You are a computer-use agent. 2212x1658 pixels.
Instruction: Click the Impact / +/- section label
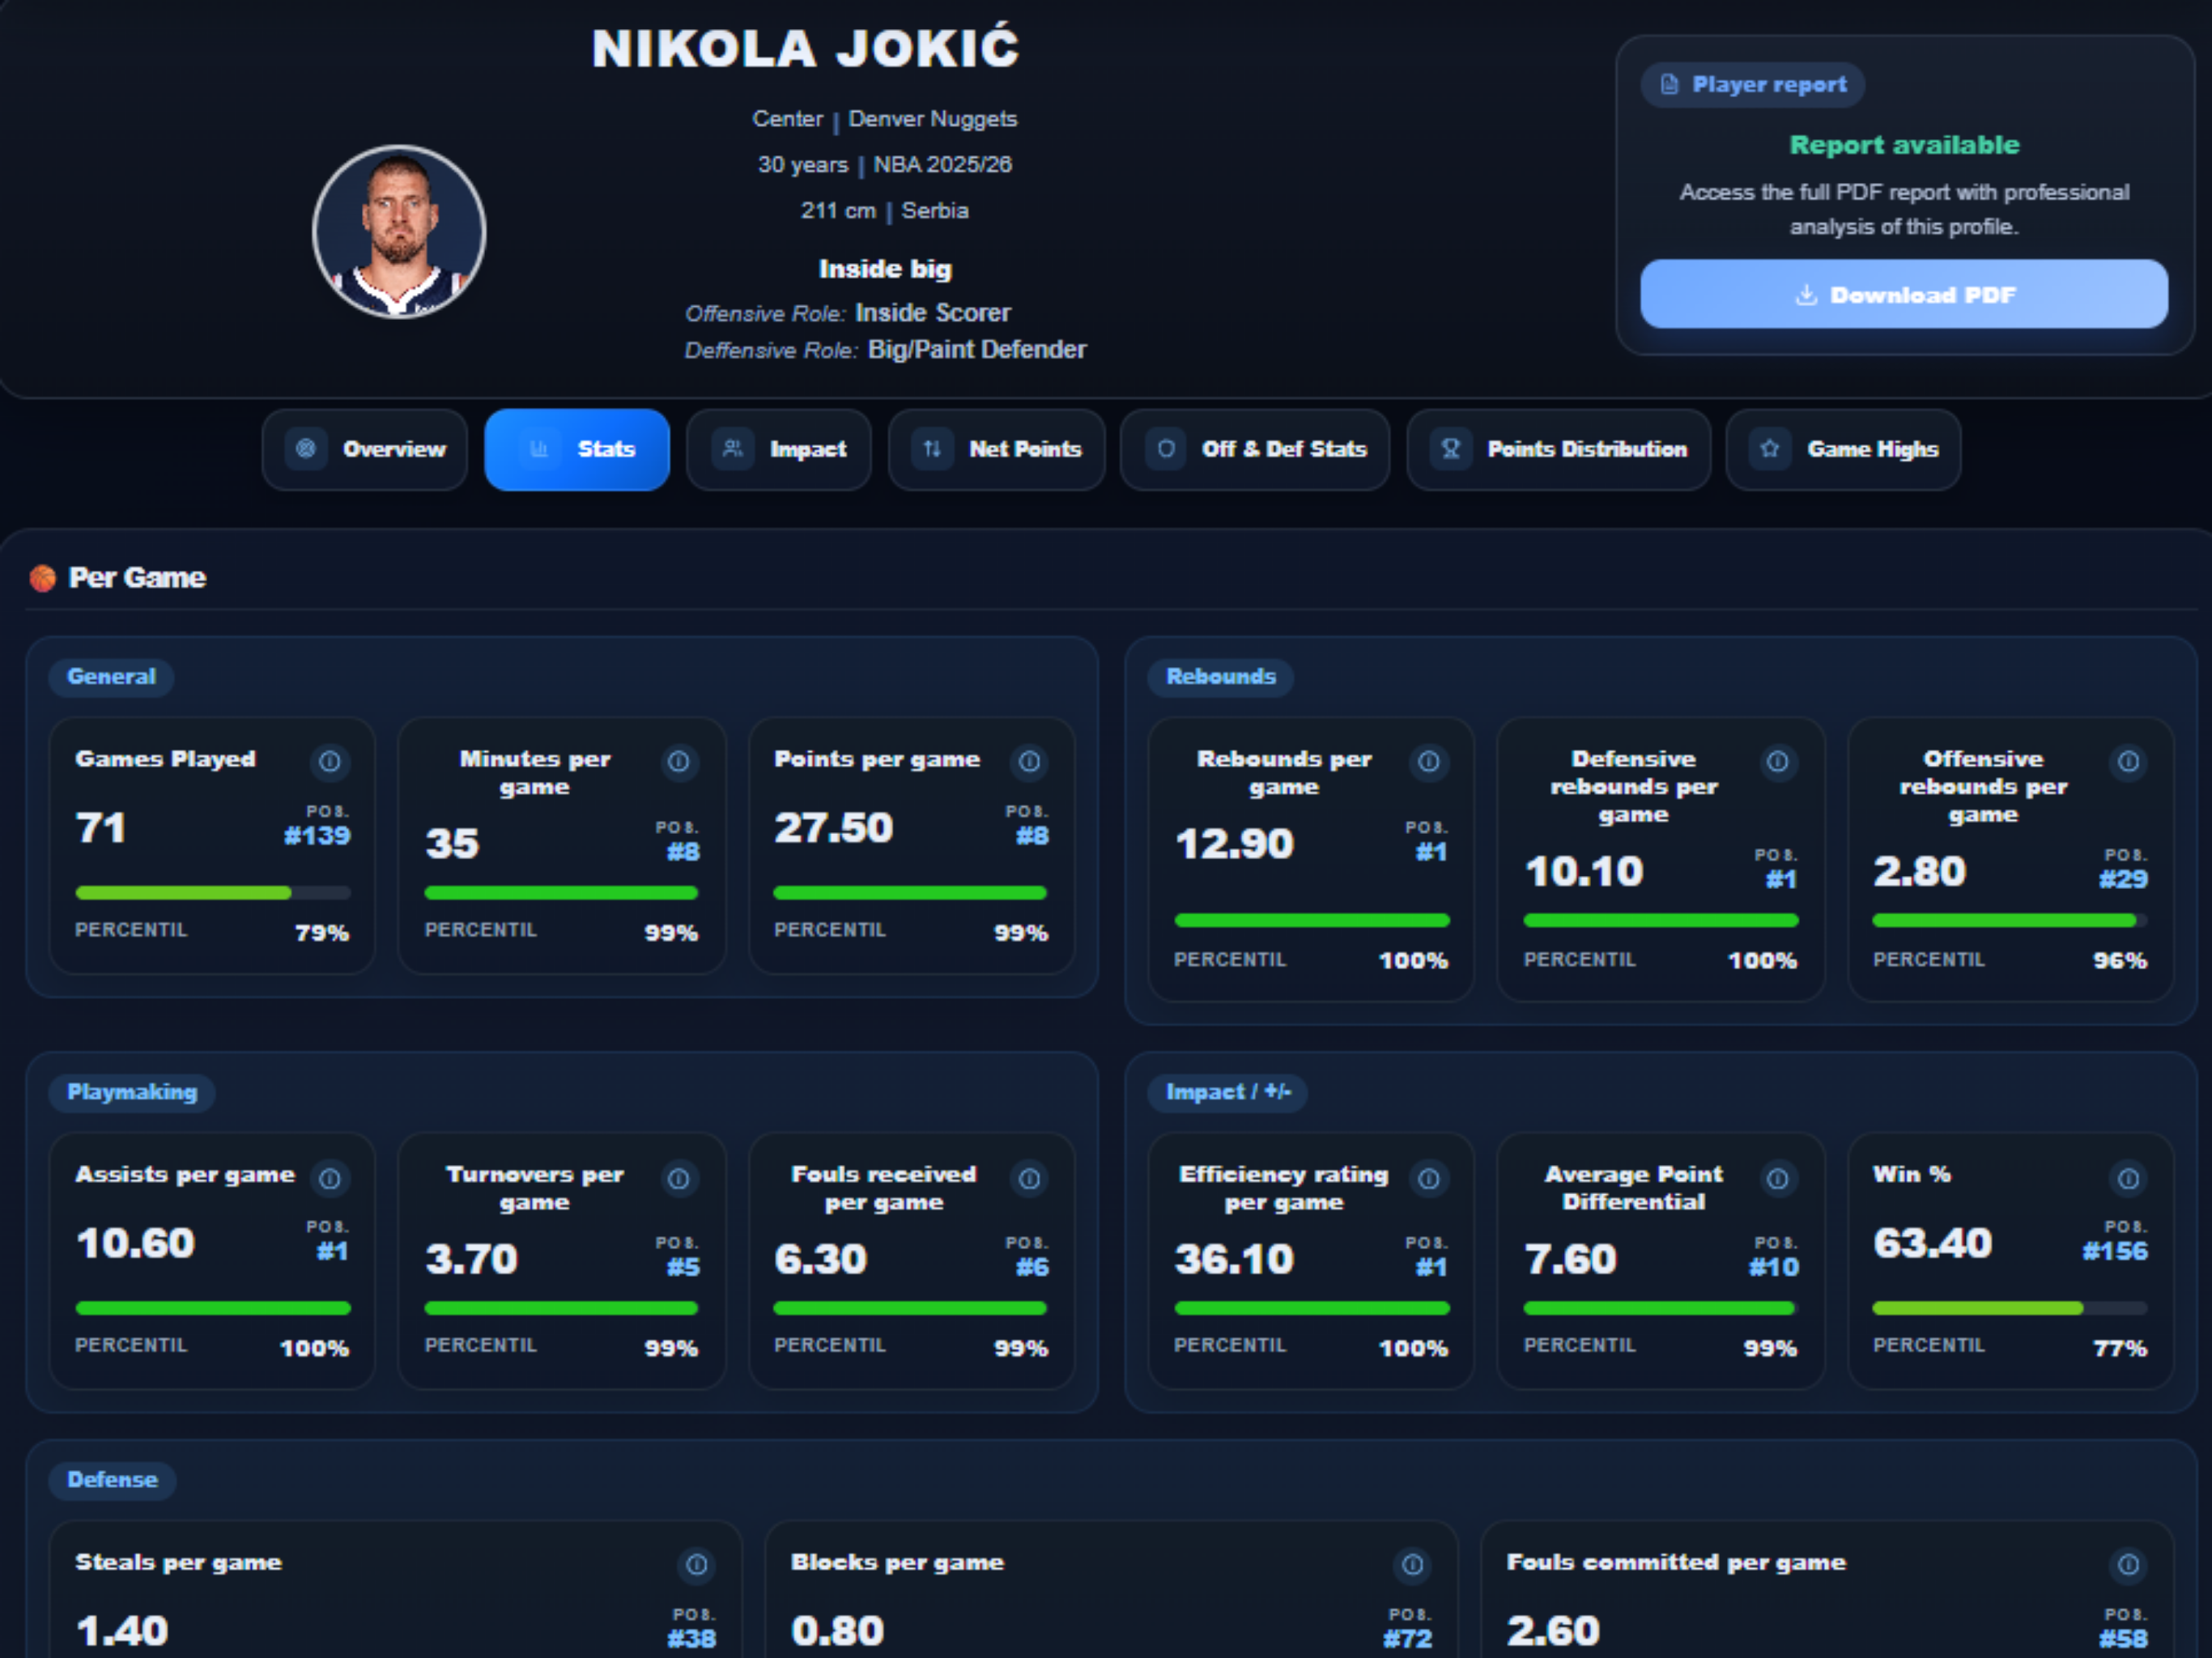(x=1228, y=1092)
